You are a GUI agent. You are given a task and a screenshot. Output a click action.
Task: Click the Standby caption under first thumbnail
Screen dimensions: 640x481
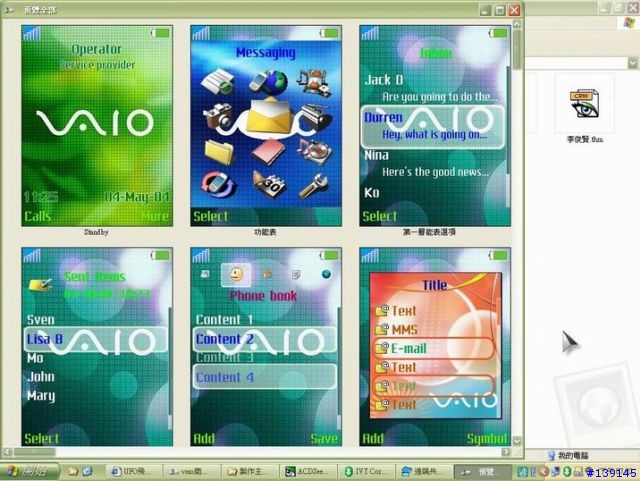96,232
